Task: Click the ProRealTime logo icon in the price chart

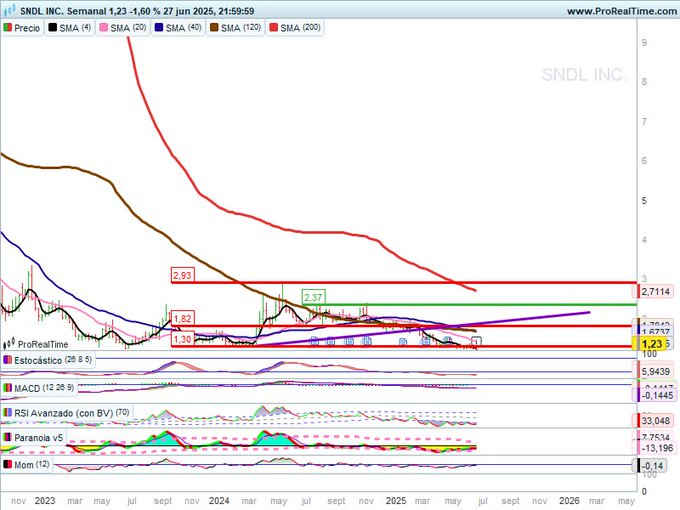Action: click(9, 343)
